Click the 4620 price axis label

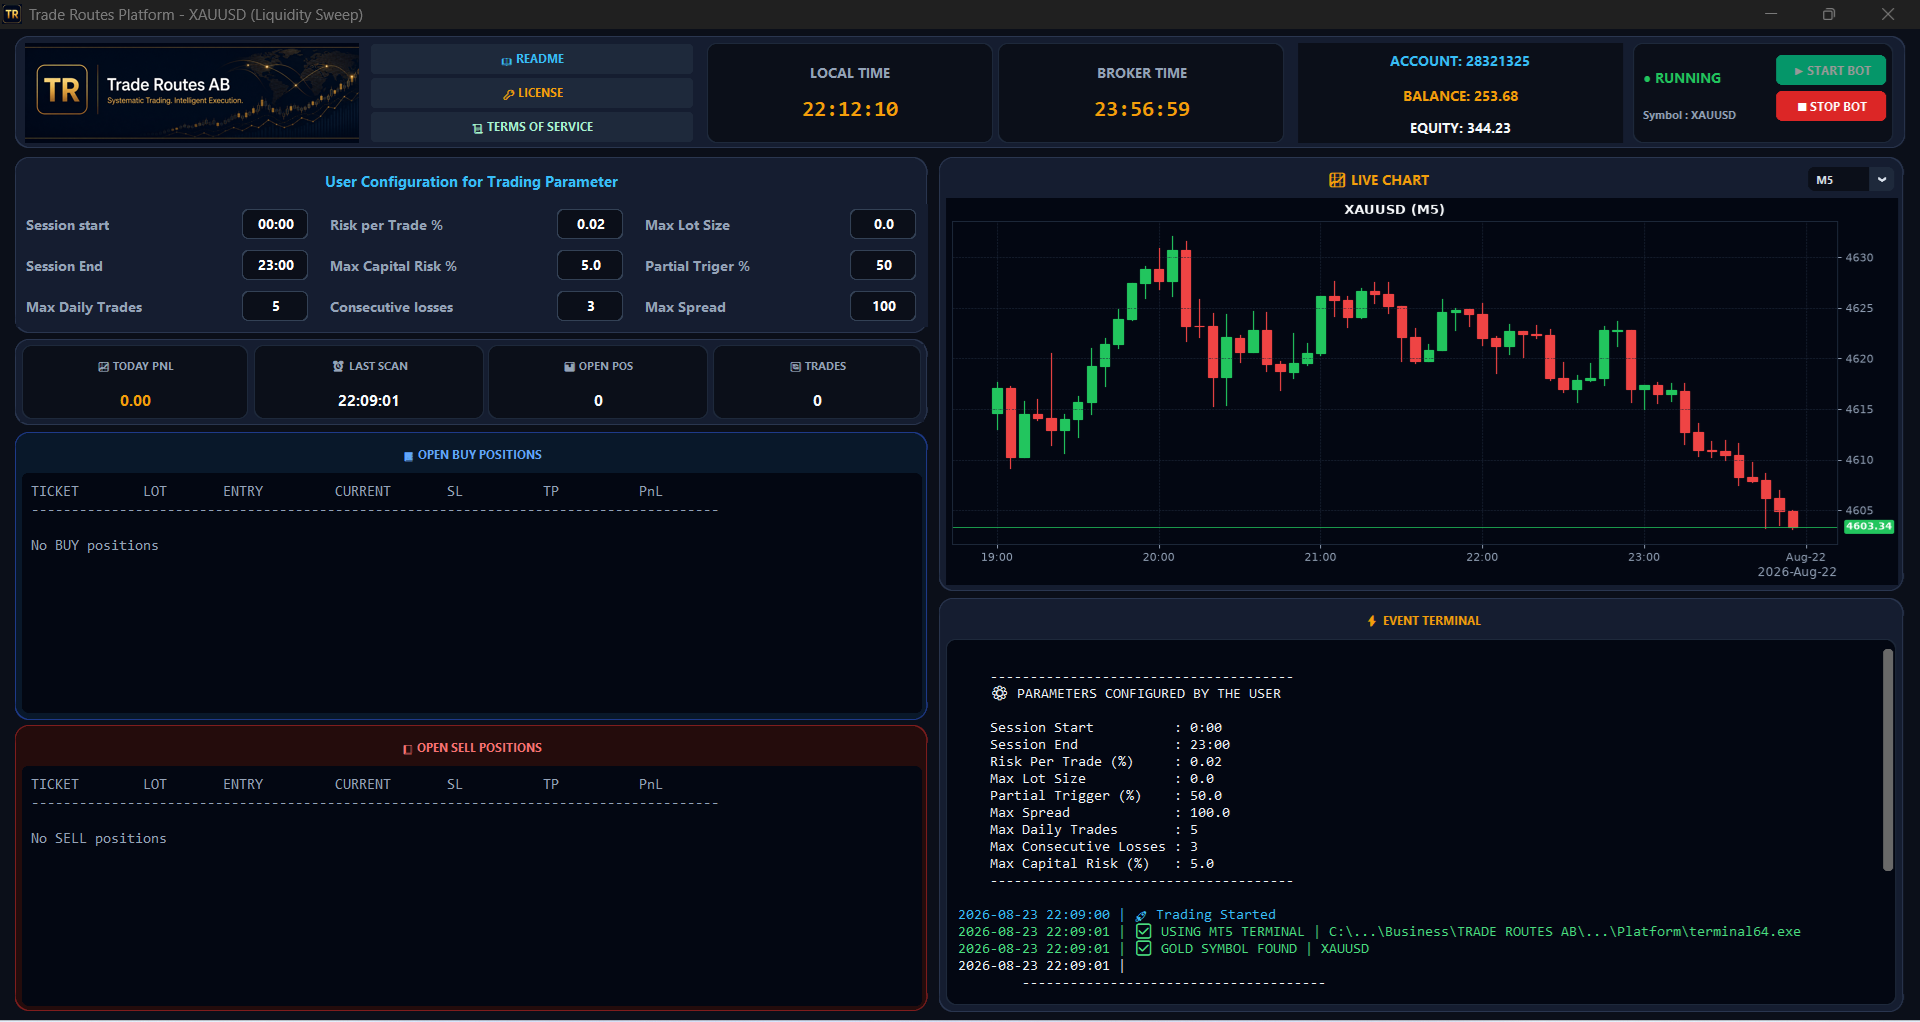click(x=1859, y=359)
